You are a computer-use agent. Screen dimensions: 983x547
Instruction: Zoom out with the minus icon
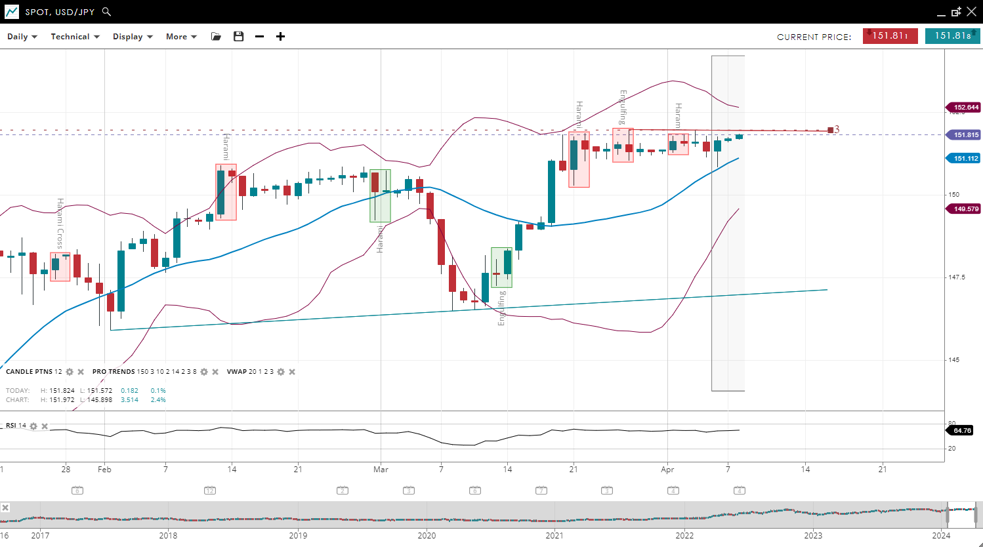click(259, 37)
